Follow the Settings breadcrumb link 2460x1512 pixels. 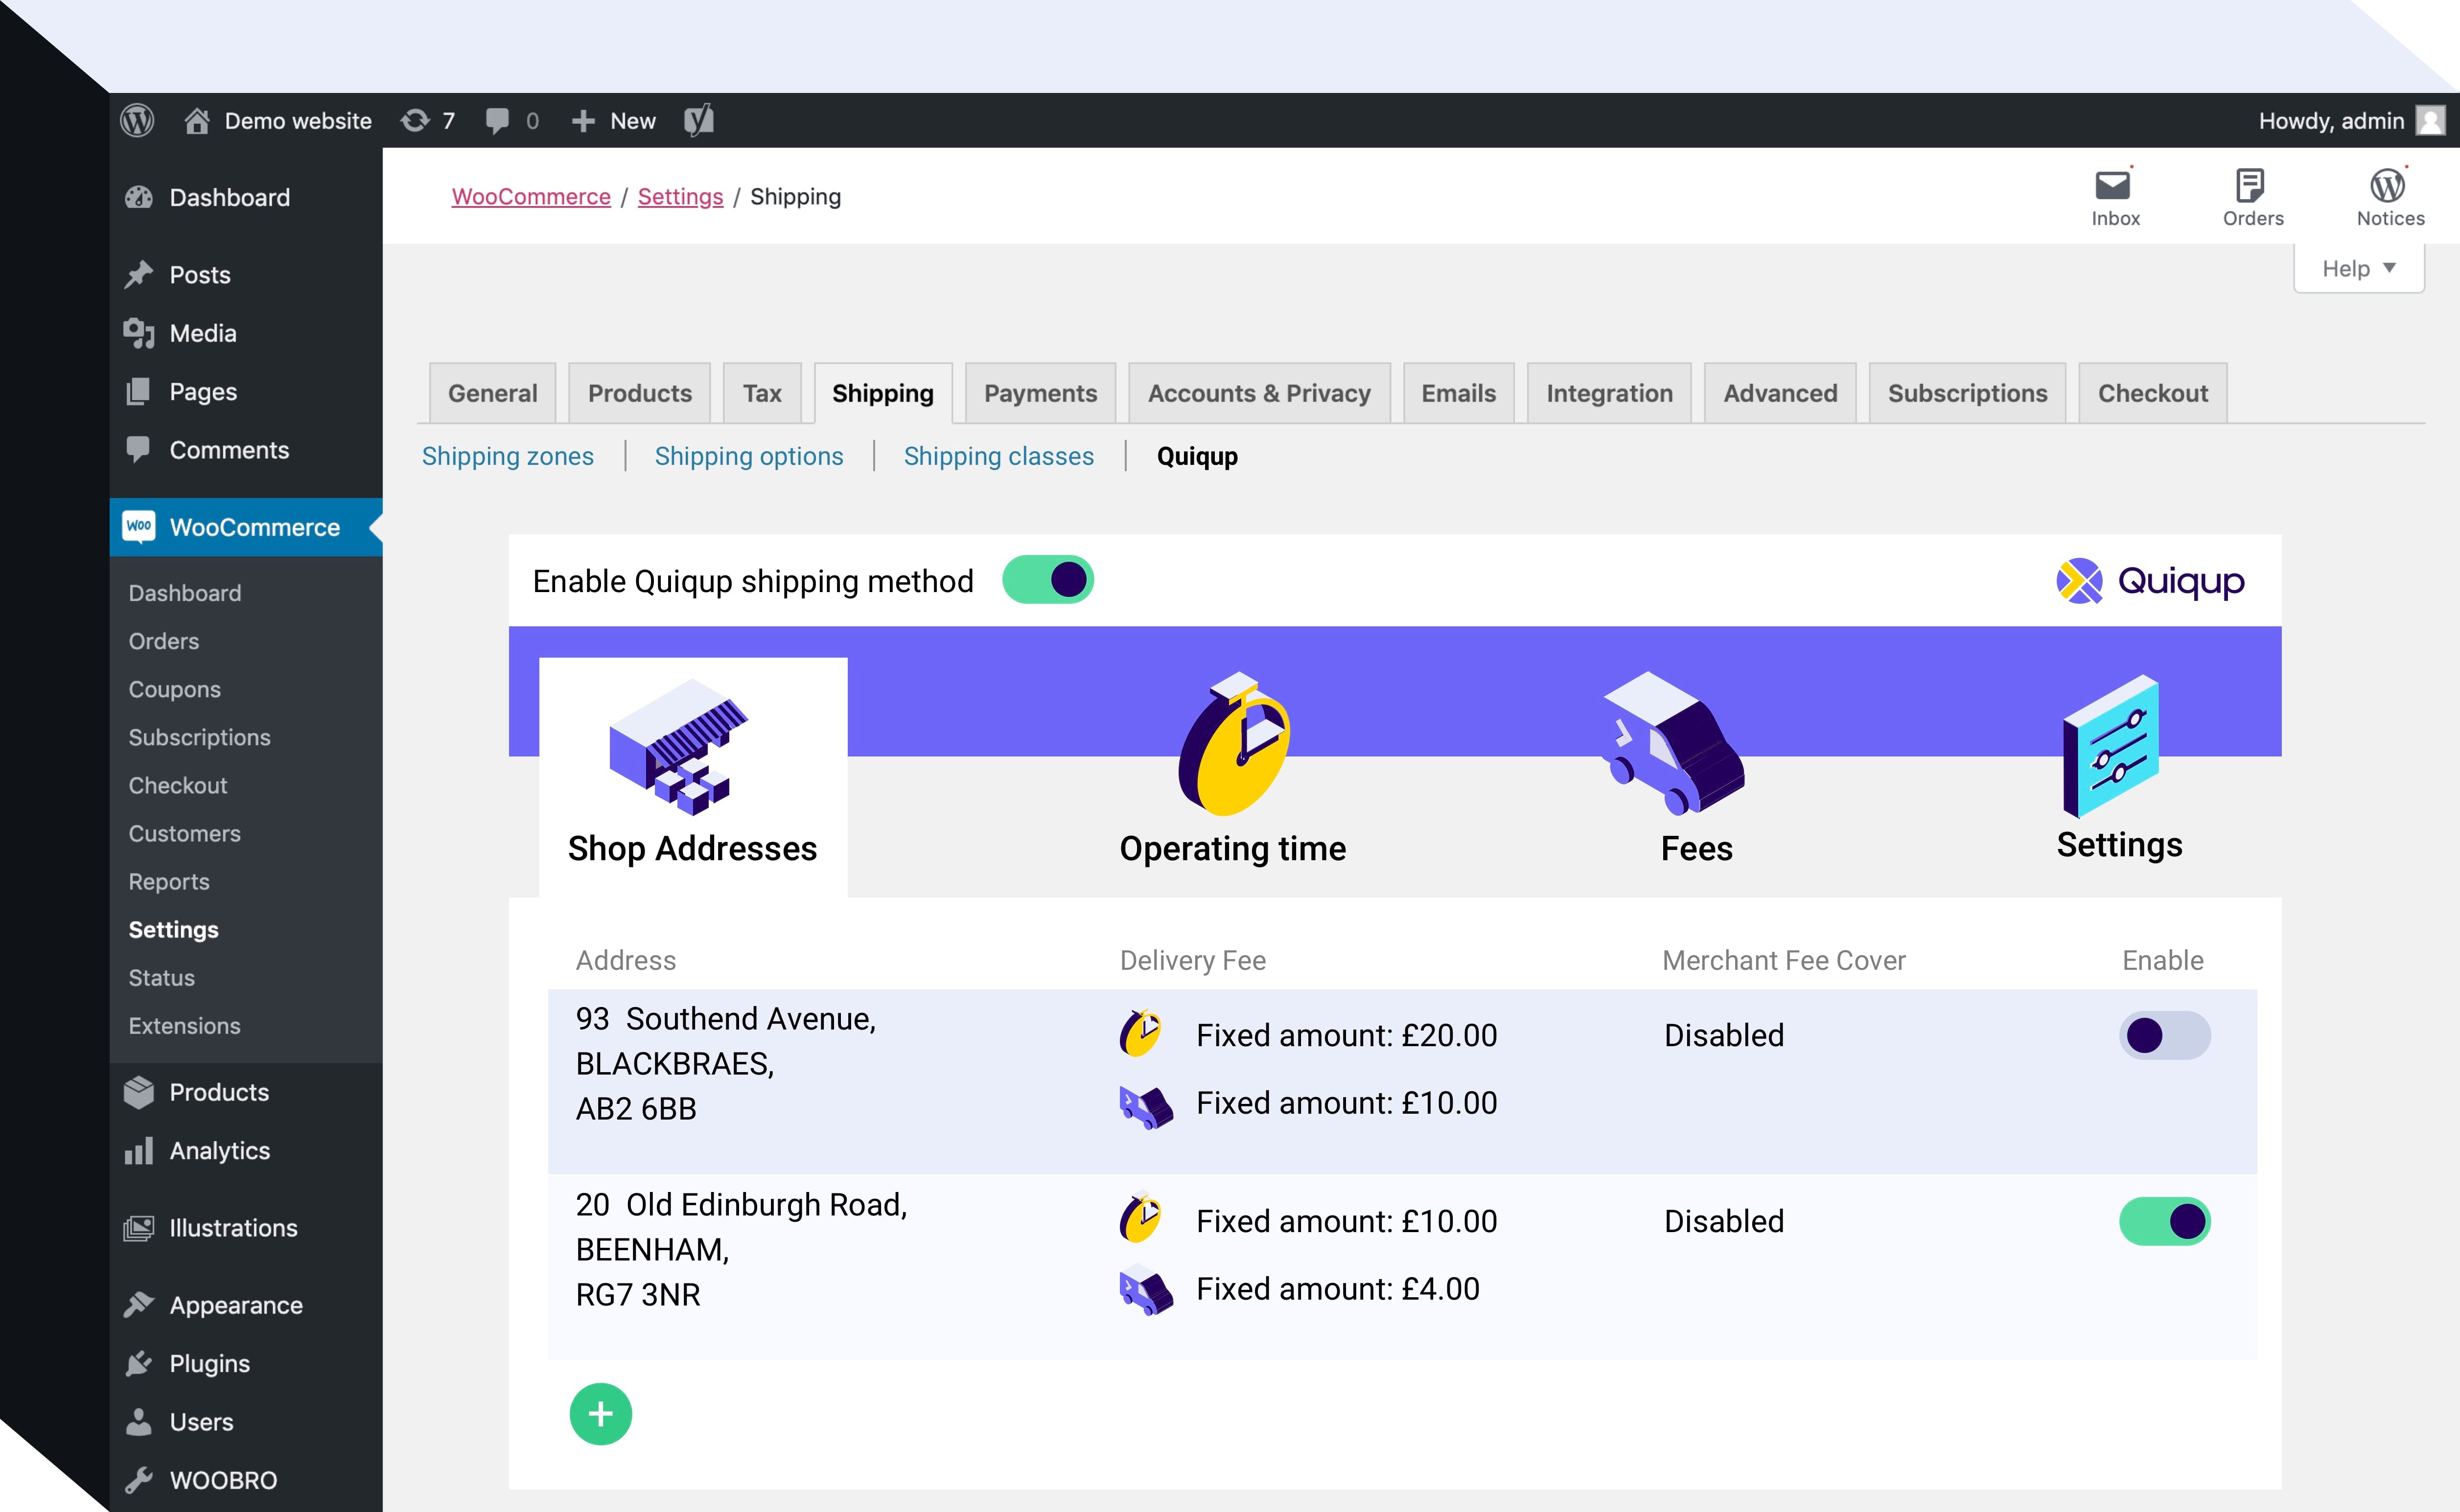coord(680,197)
